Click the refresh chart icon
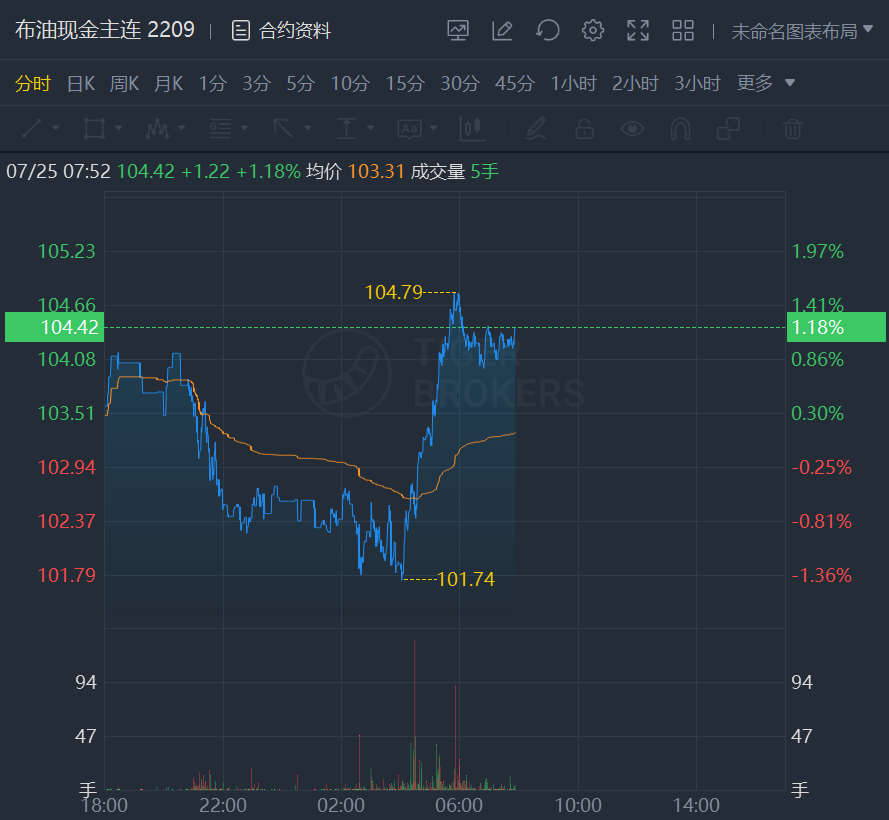The image size is (889, 820). point(548,31)
